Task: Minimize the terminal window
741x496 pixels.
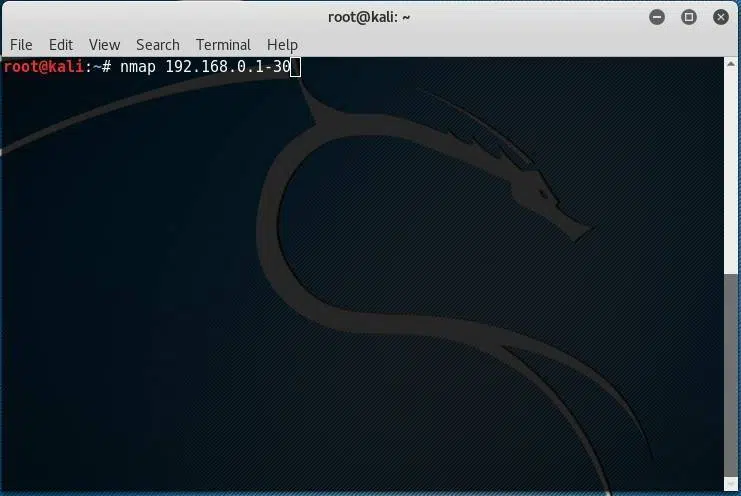Action: 657,17
